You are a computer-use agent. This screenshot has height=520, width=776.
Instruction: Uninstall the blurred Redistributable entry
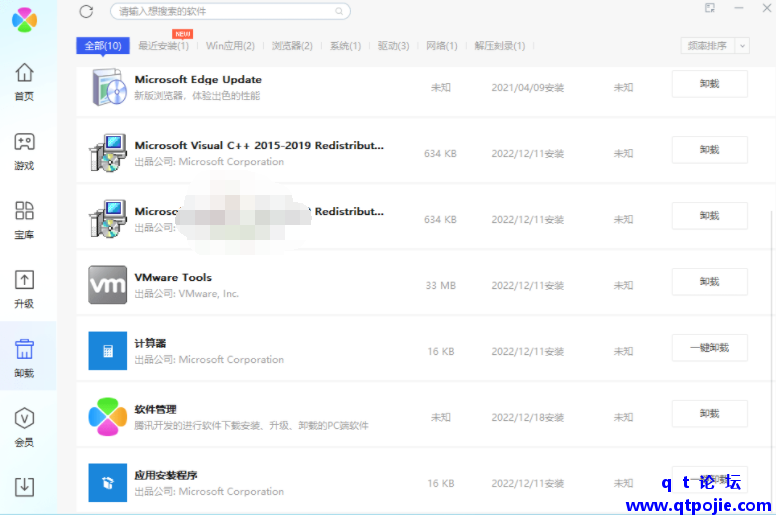tap(709, 216)
